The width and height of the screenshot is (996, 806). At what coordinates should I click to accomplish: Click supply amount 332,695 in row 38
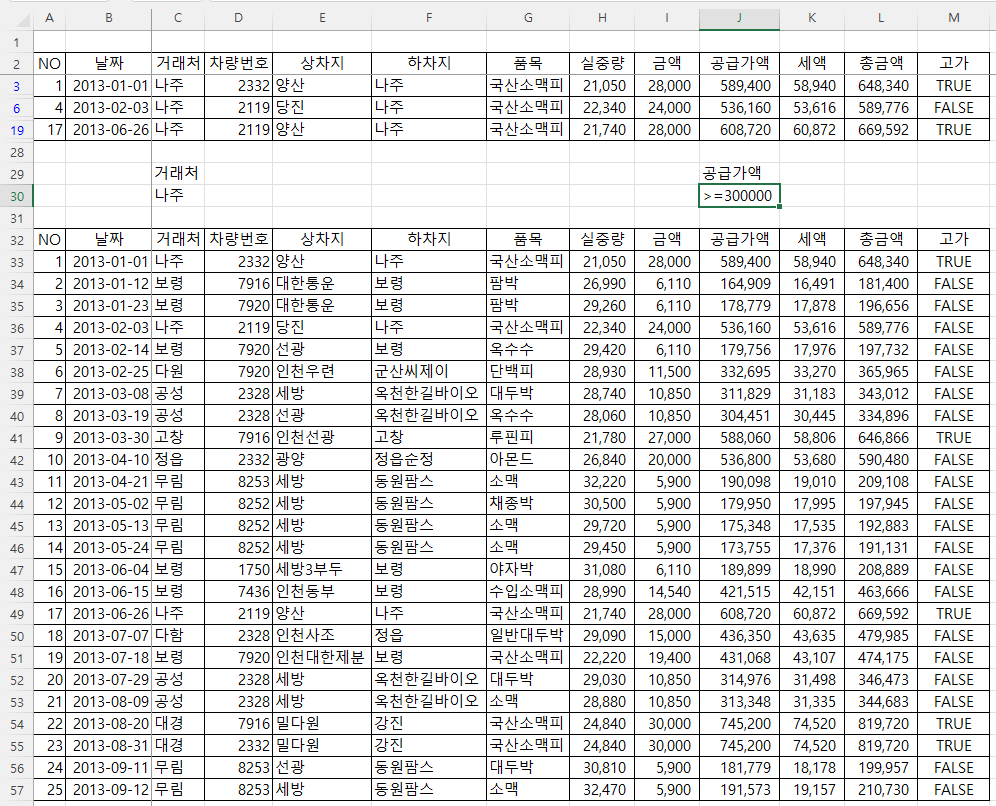[x=739, y=372]
